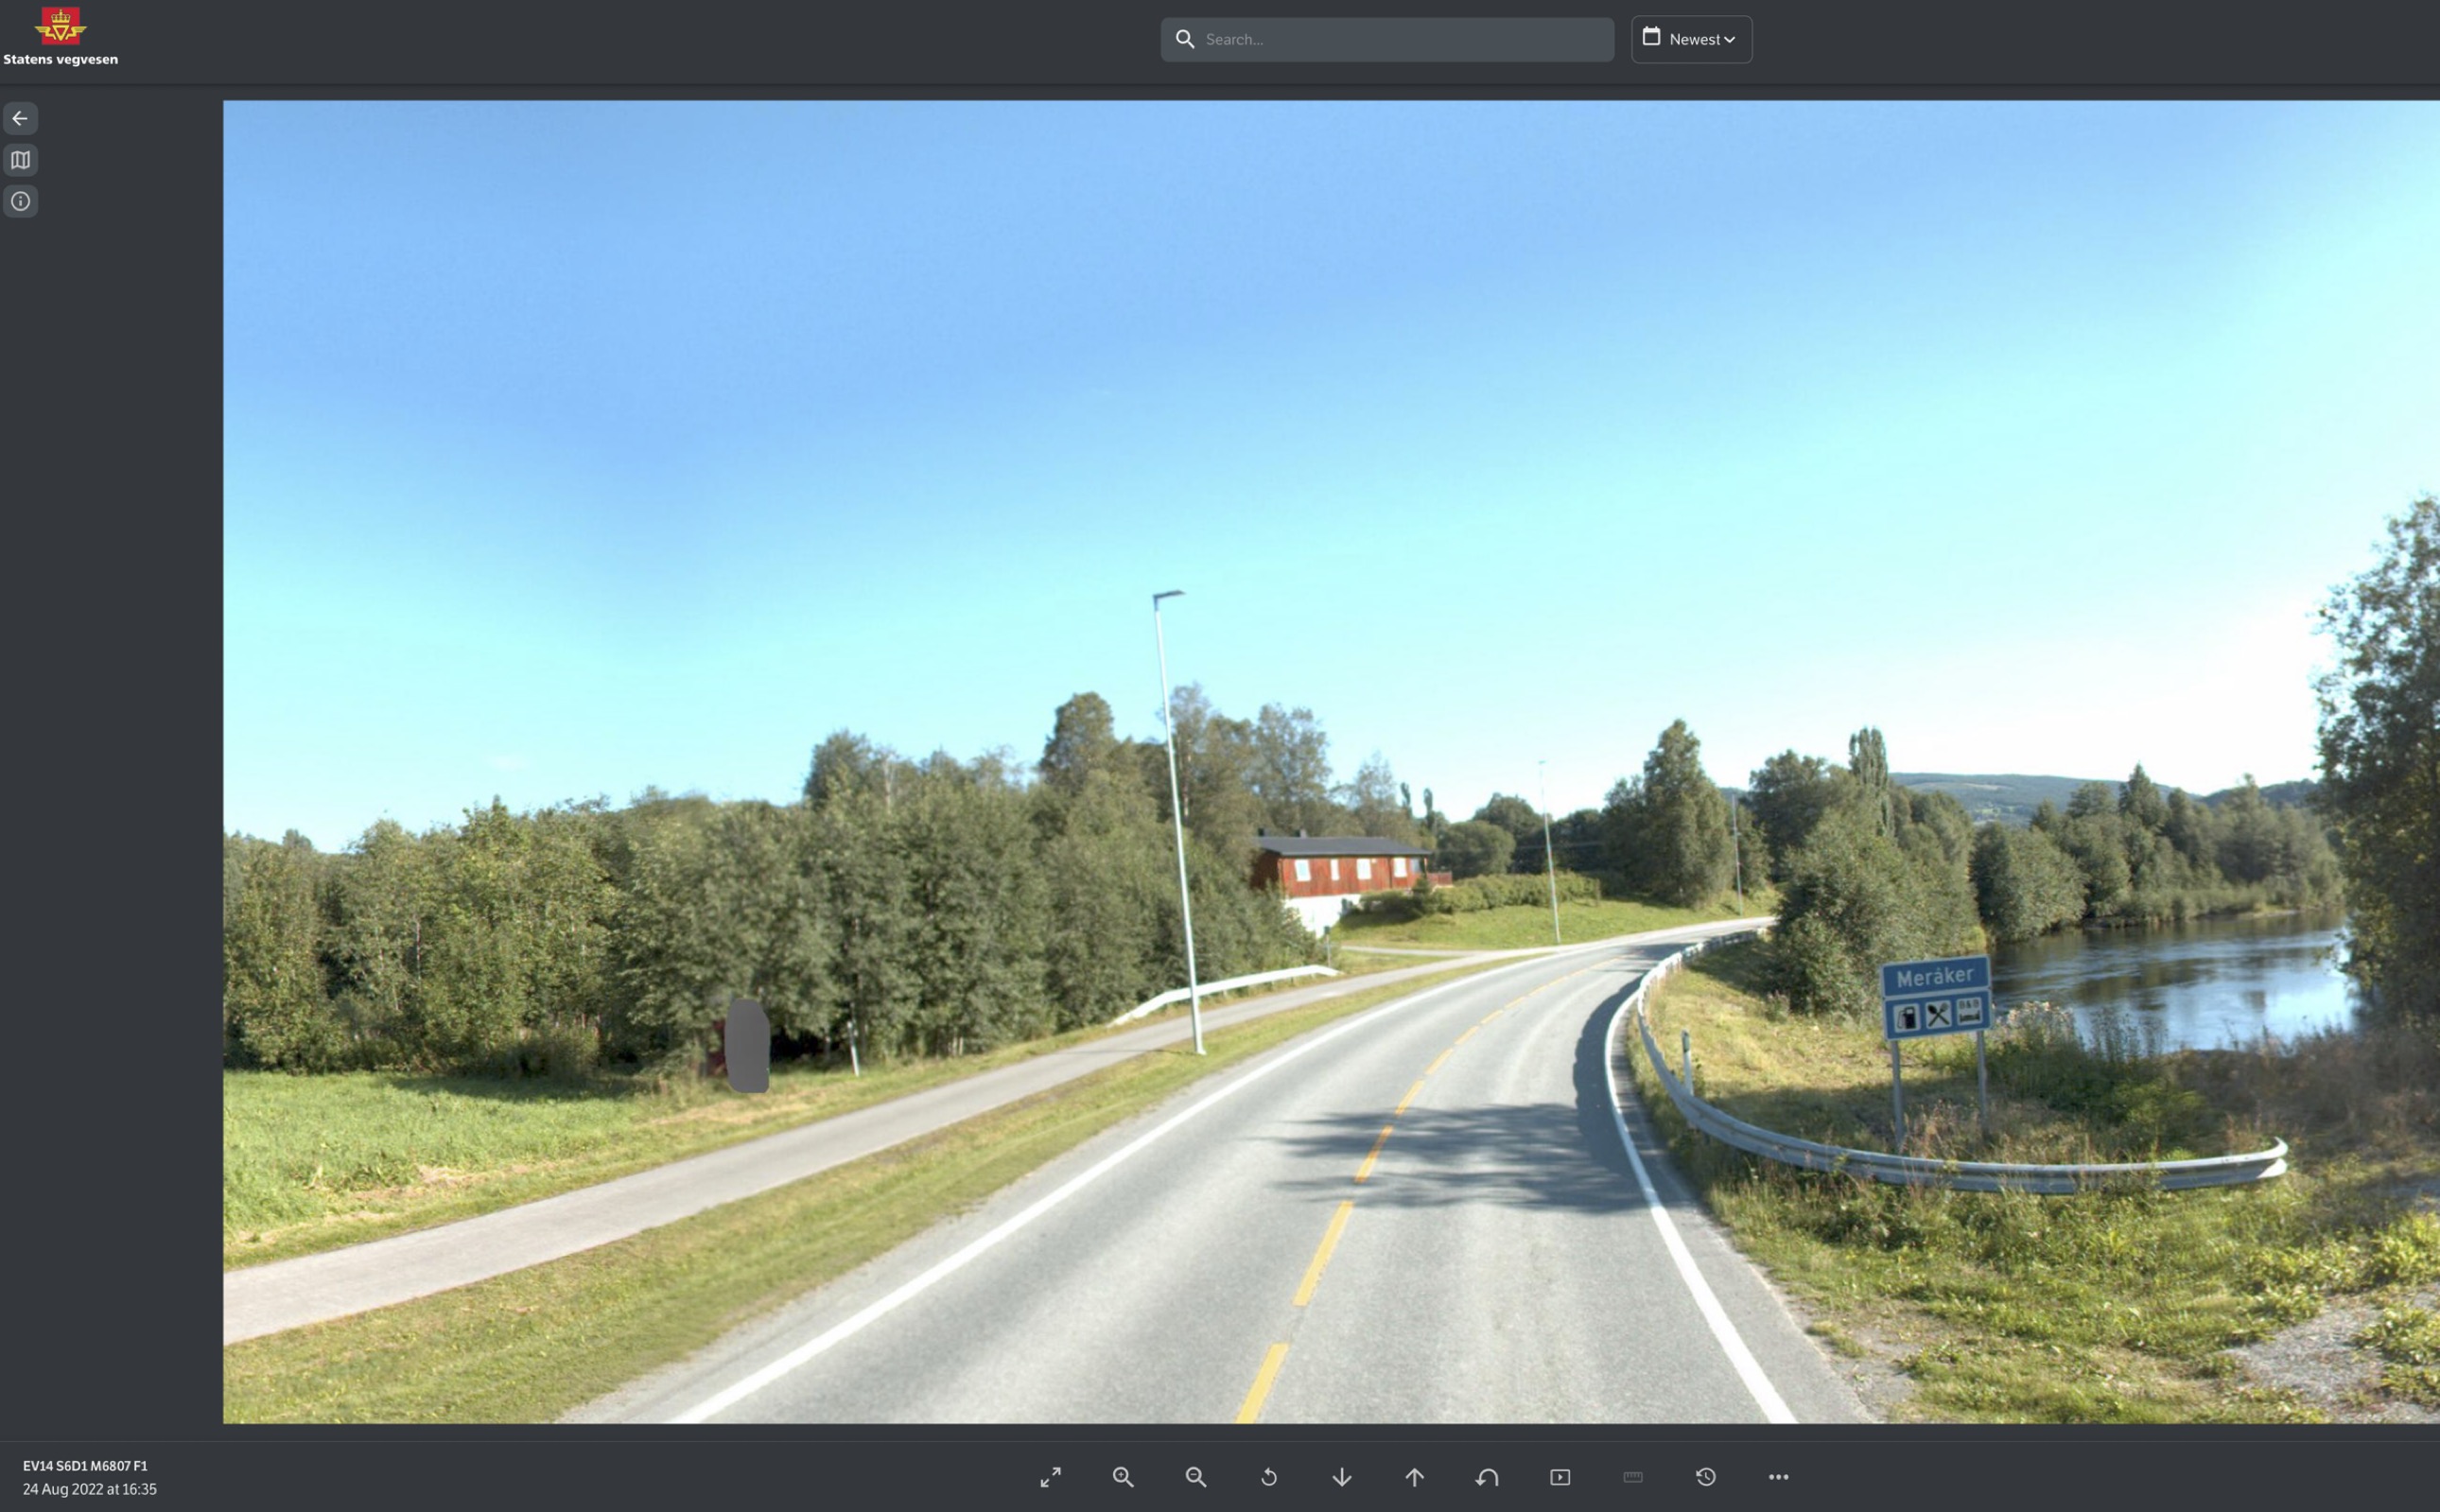2440x1512 pixels.
Task: Move forward with the up arrow
Action: (x=1414, y=1477)
